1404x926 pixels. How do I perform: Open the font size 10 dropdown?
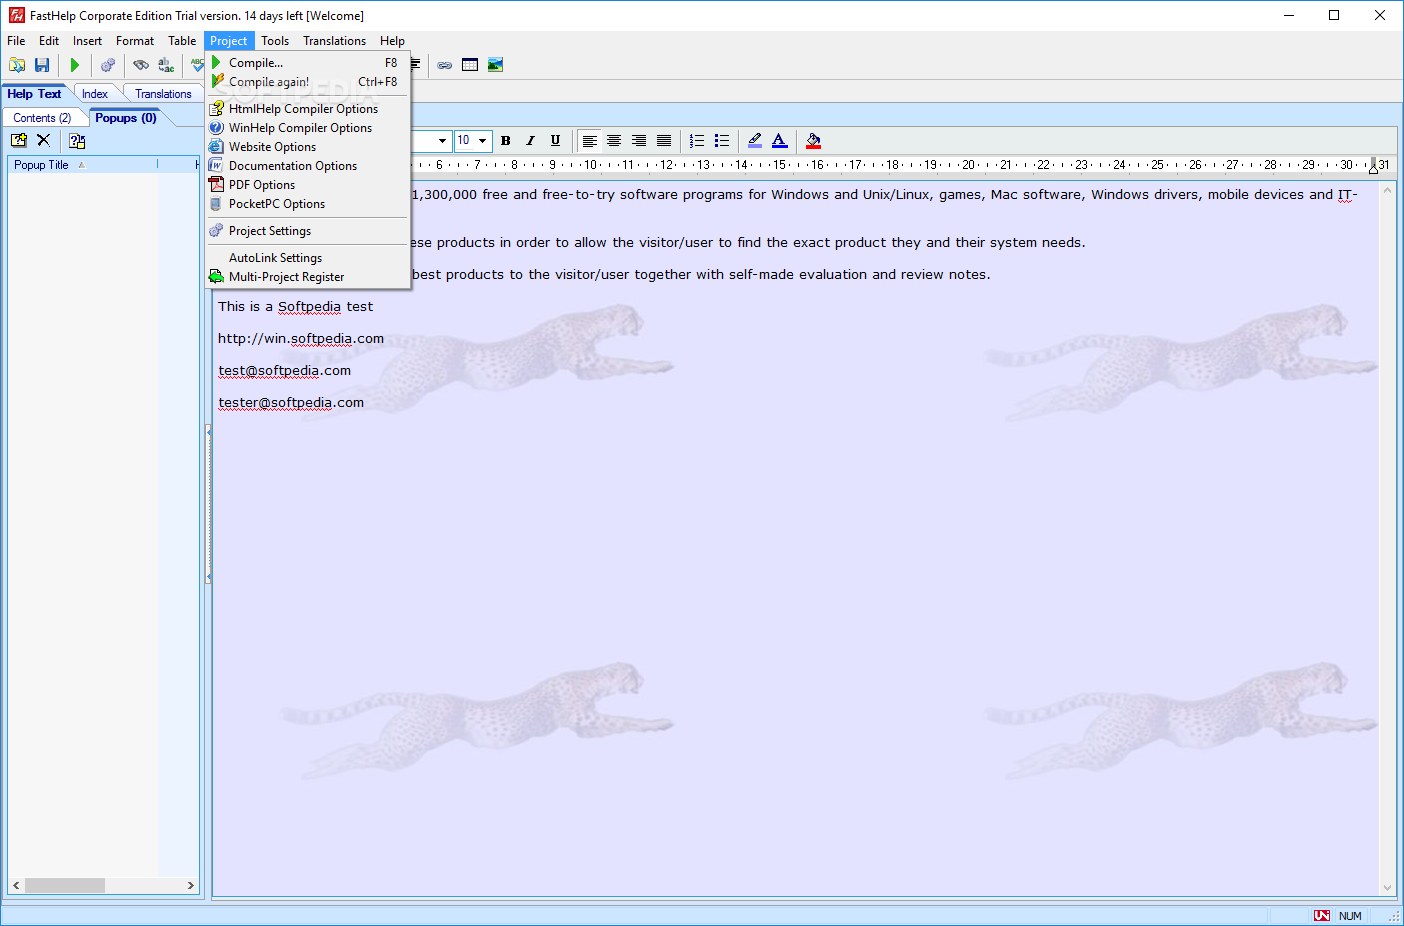(x=483, y=141)
